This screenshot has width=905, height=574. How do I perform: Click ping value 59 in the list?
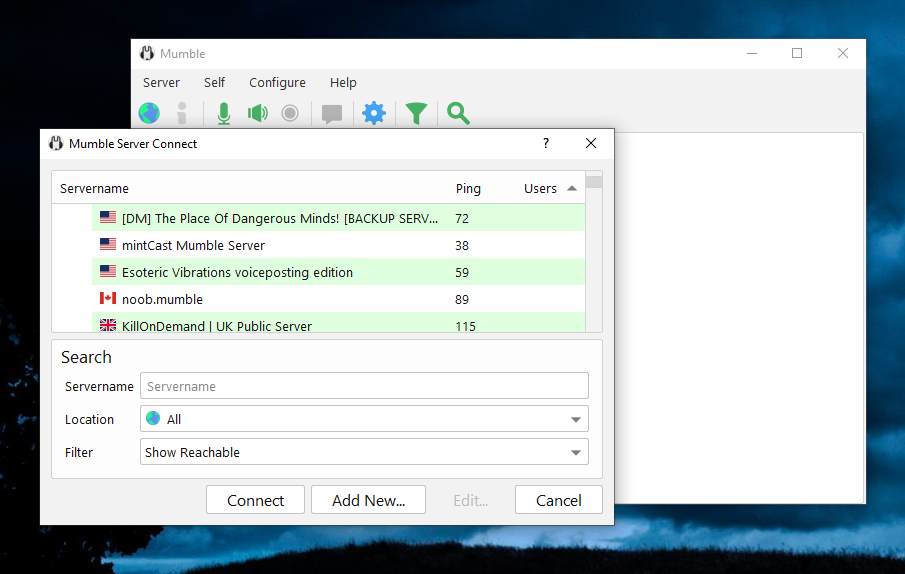coord(462,273)
